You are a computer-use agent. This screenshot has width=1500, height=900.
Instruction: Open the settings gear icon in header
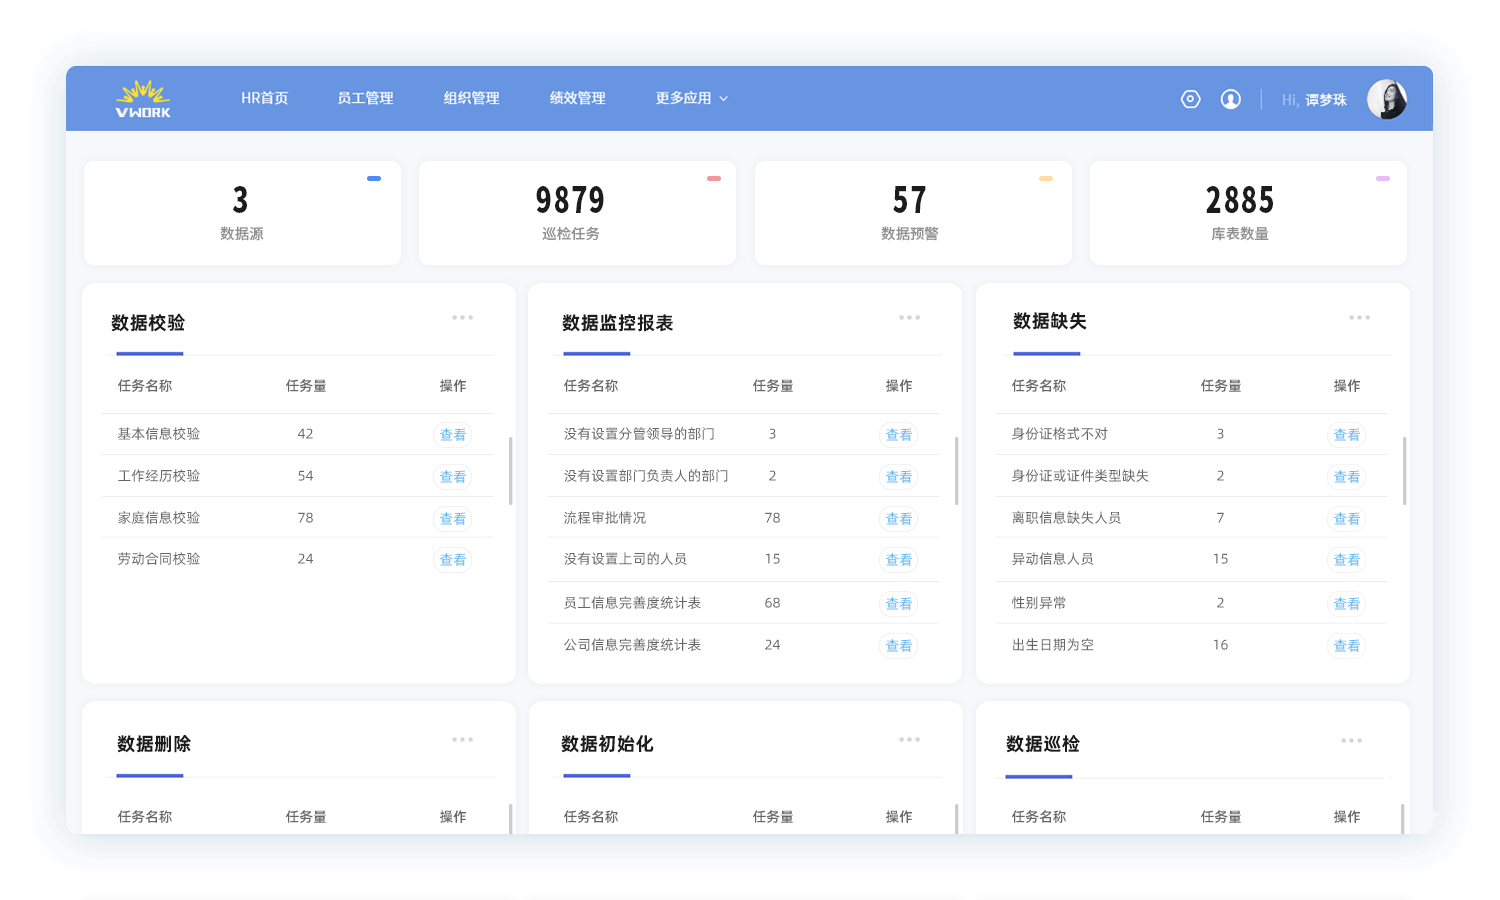click(x=1190, y=99)
